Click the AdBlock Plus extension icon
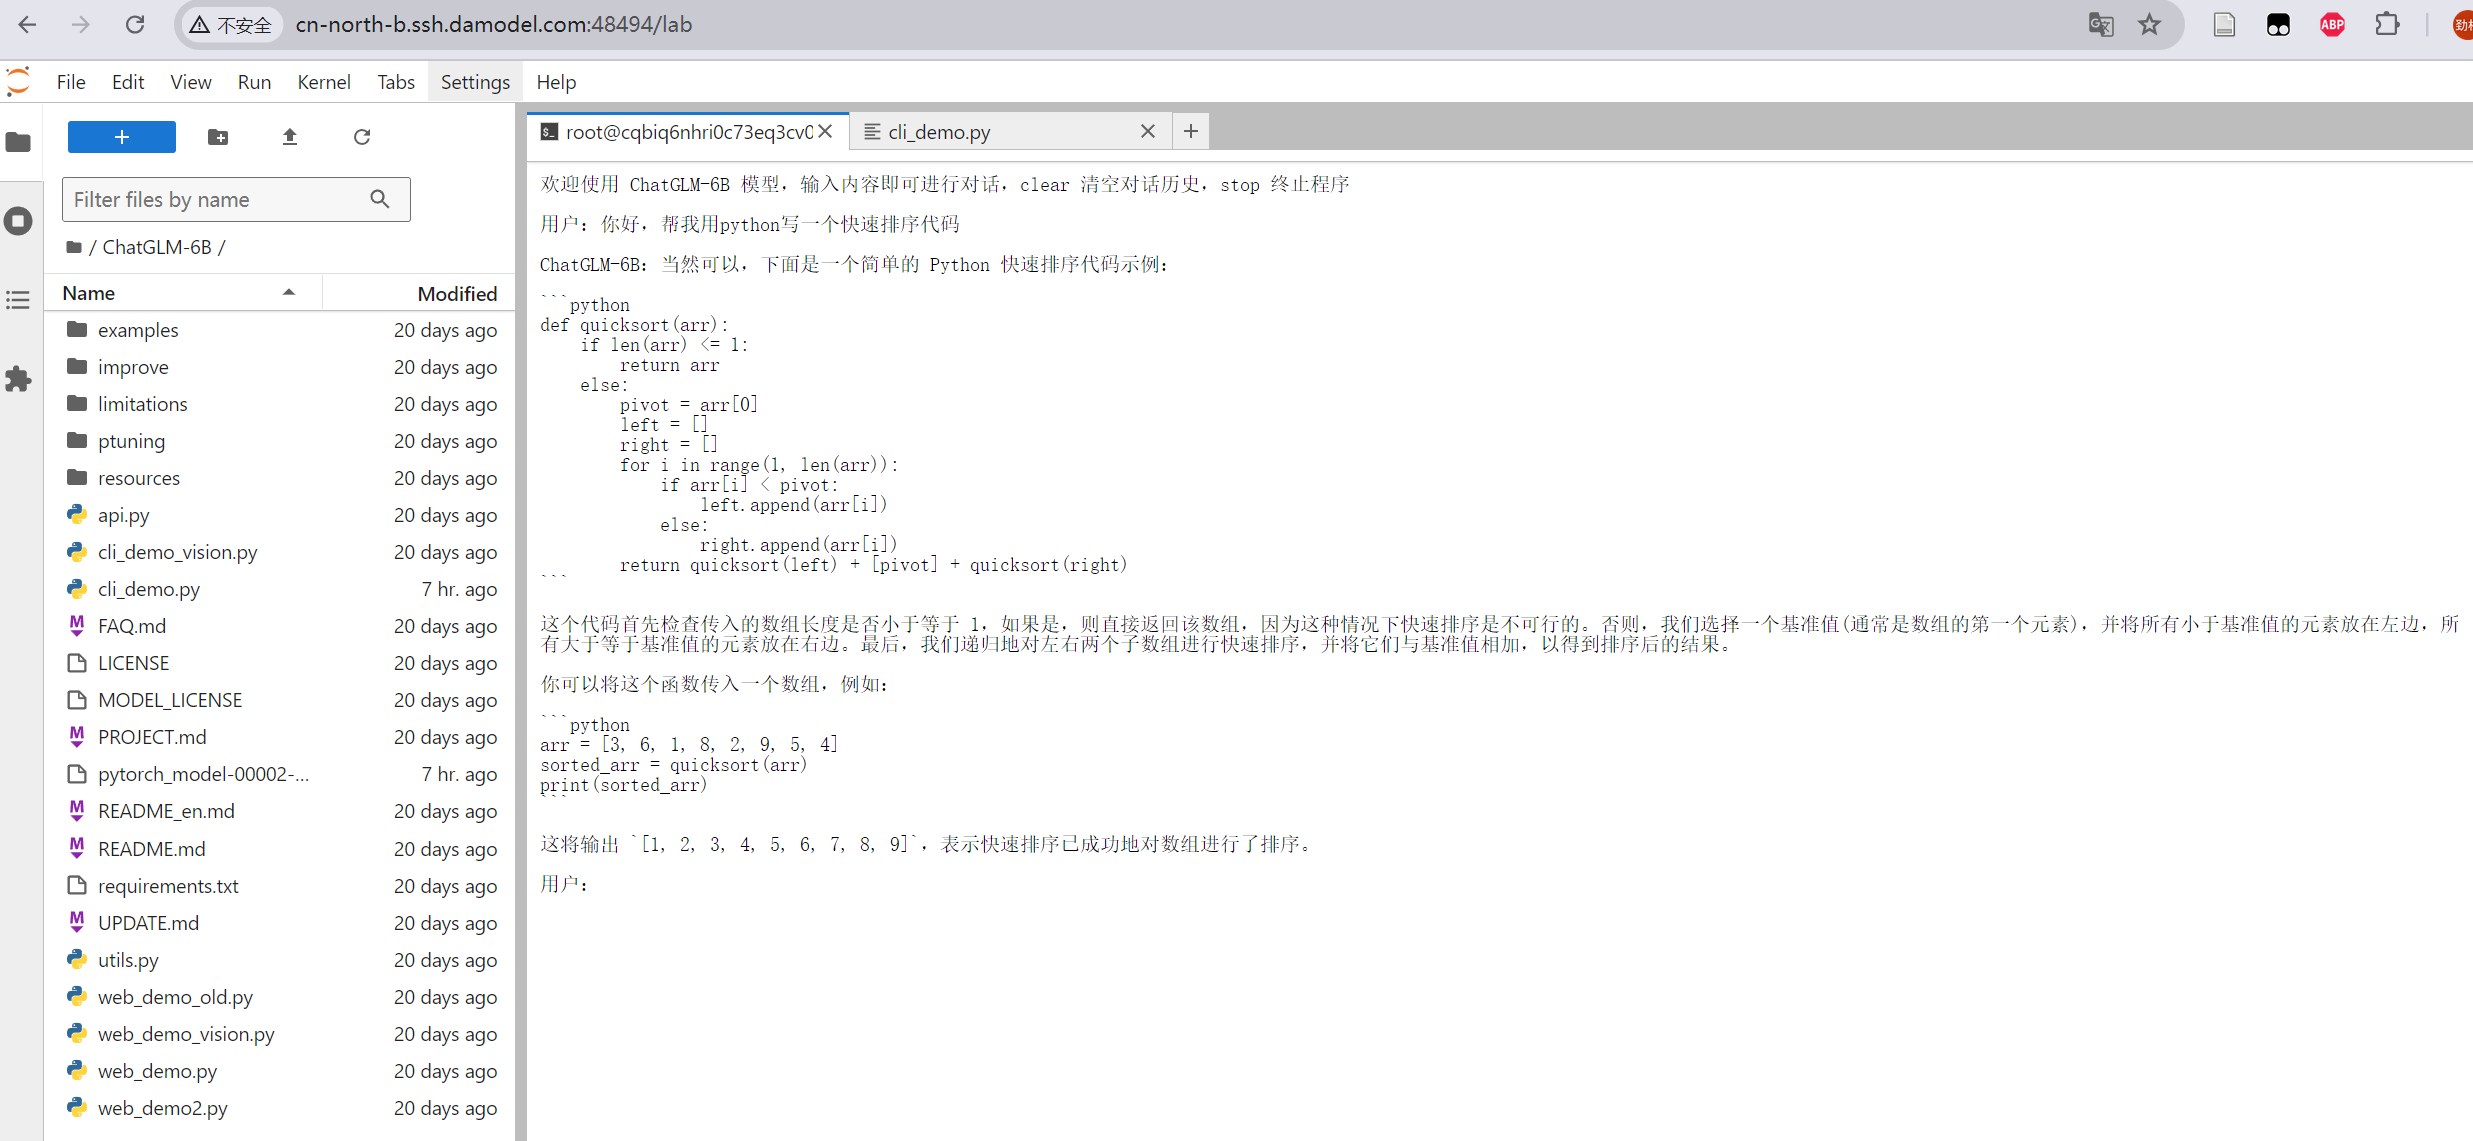 (x=2332, y=25)
